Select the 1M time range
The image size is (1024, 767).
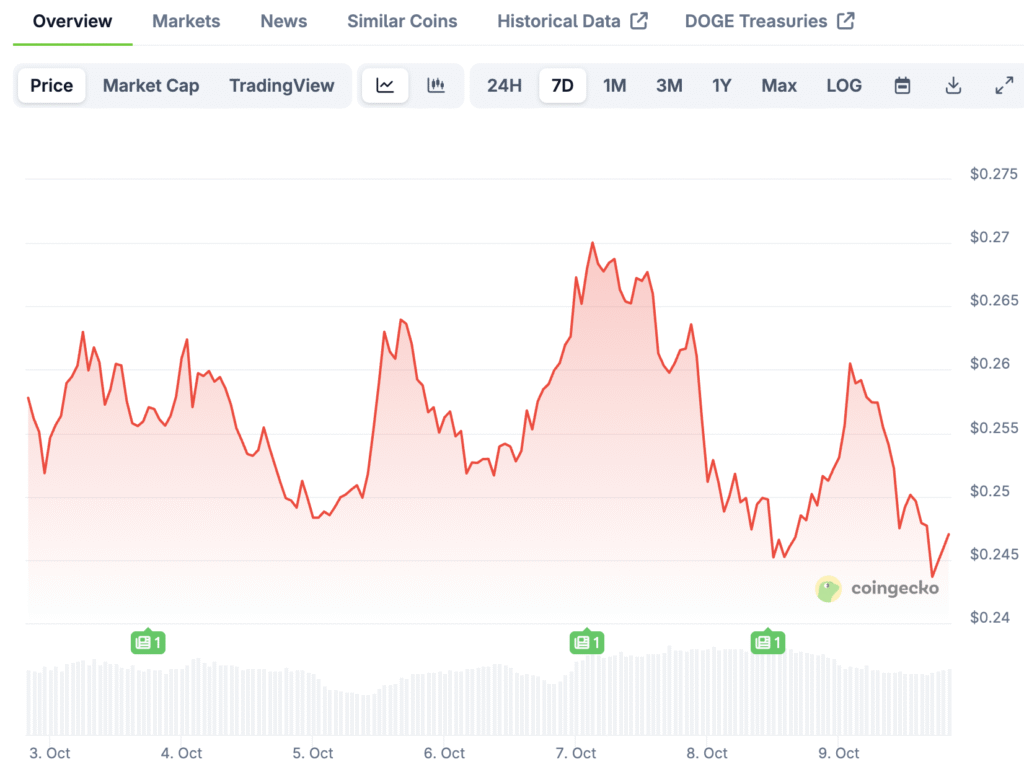(x=614, y=86)
